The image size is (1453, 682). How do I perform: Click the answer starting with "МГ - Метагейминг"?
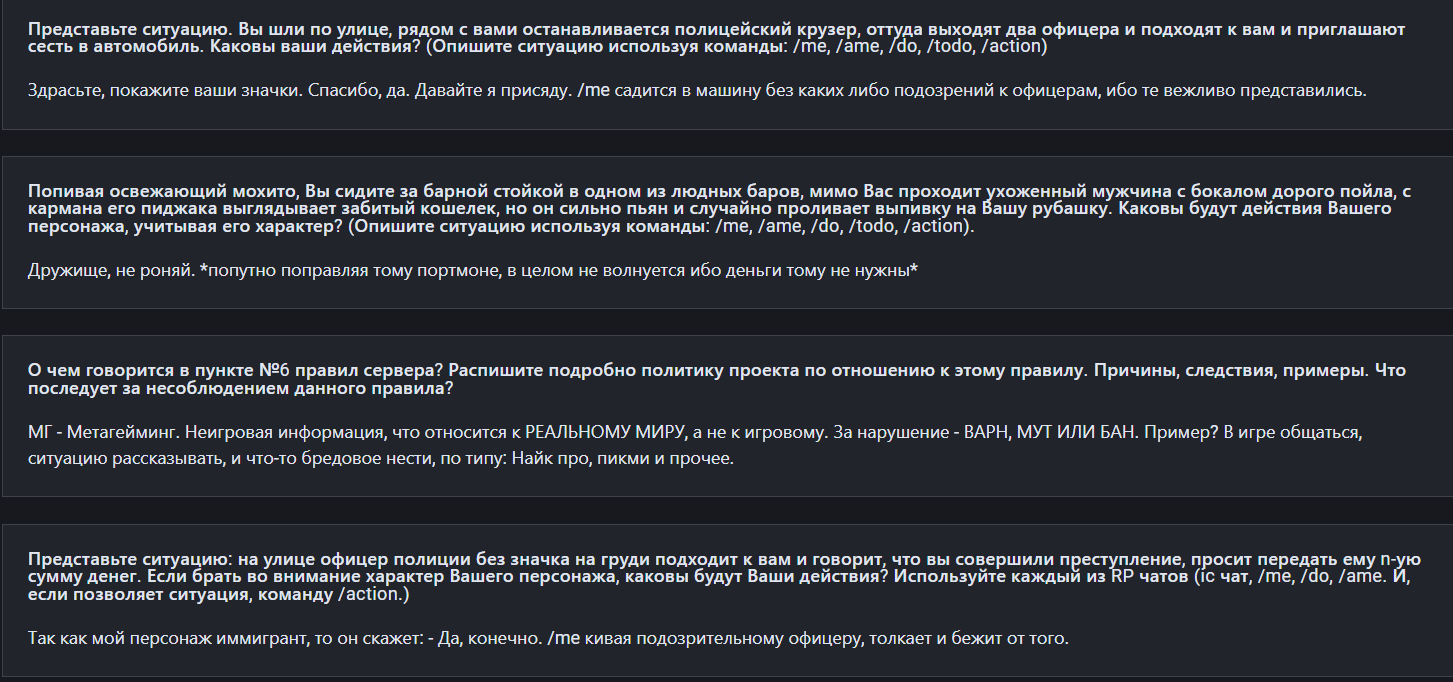tap(694, 446)
